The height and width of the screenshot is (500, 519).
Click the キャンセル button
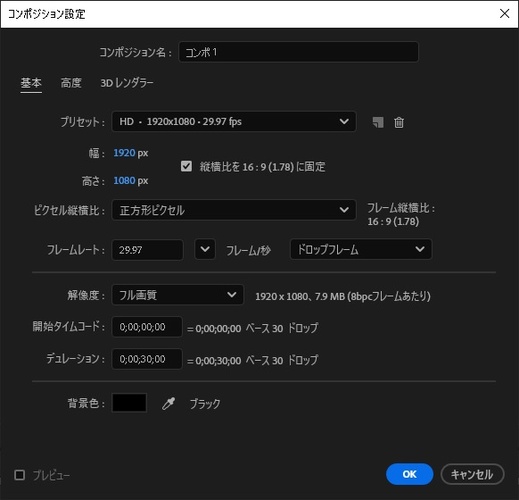tap(472, 474)
